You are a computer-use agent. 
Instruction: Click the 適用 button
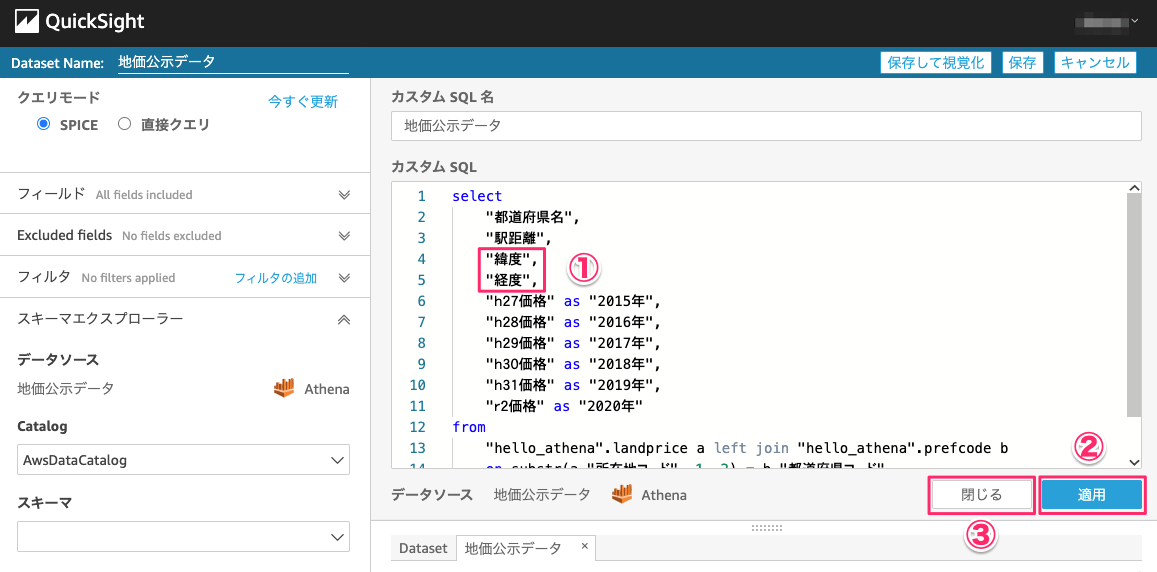1092,495
